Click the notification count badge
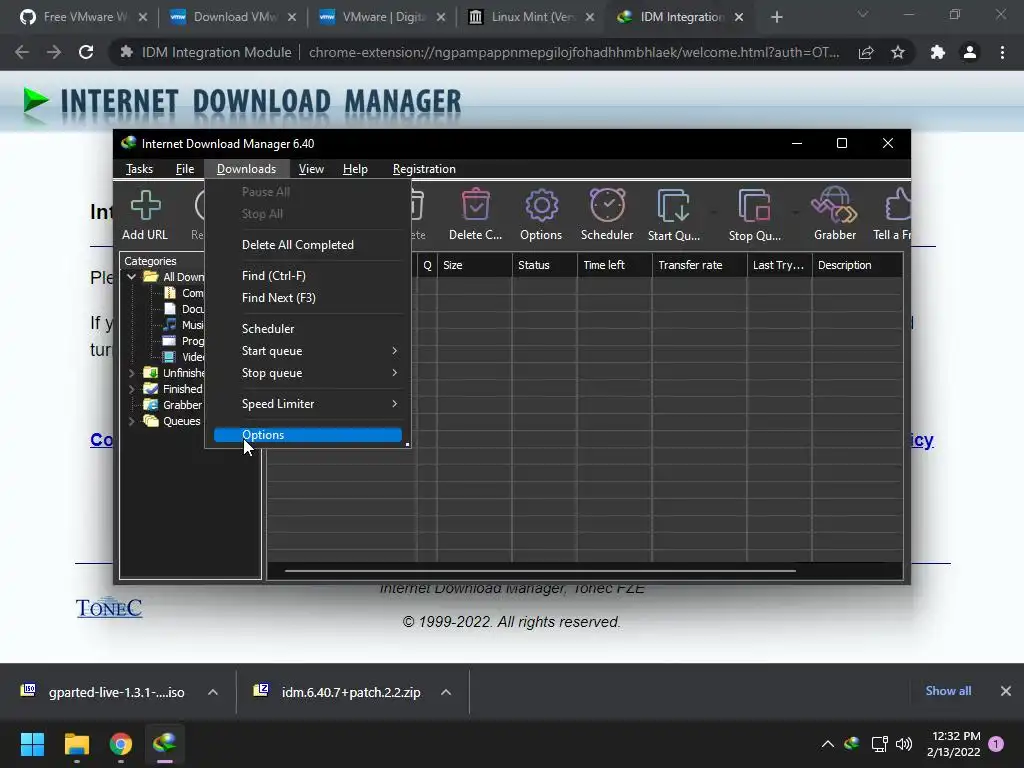Image resolution: width=1024 pixels, height=768 pixels. [996, 743]
